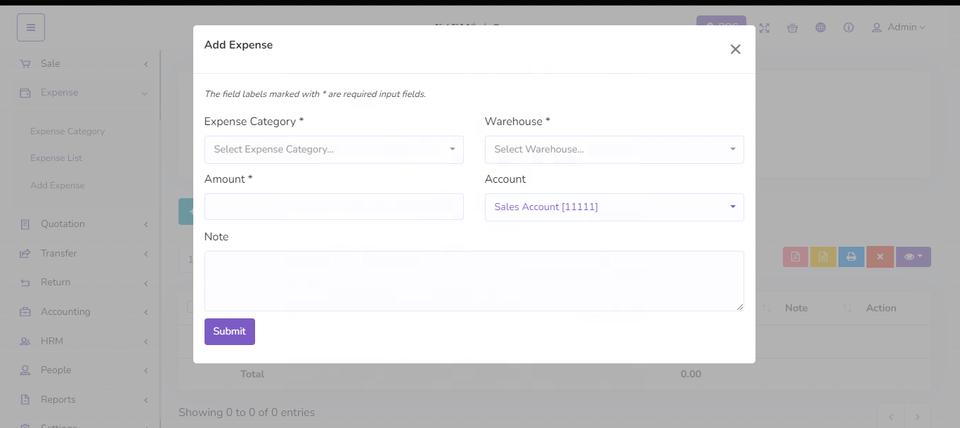Viewport: 960px width, 428px height.
Task: Open the Expense List link in sidebar
Action: click(x=56, y=158)
